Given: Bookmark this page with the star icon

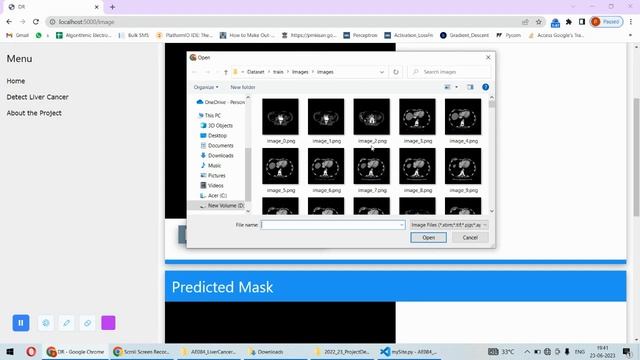Looking at the screenshot, I should (538, 22).
